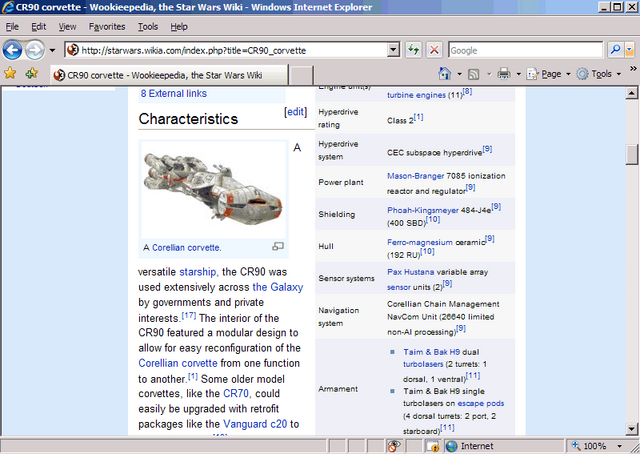The image size is (640, 454).
Task: Click the Internet Explorer title bar icon
Action: [x=7, y=7]
